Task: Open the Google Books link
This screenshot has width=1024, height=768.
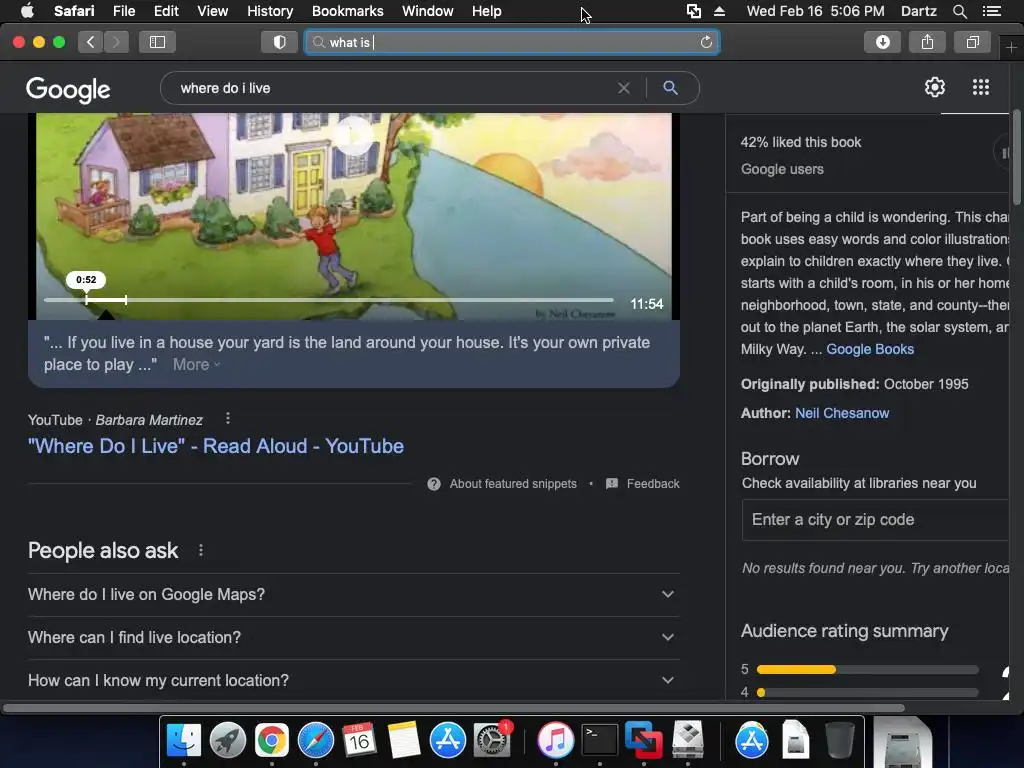Action: 870,349
